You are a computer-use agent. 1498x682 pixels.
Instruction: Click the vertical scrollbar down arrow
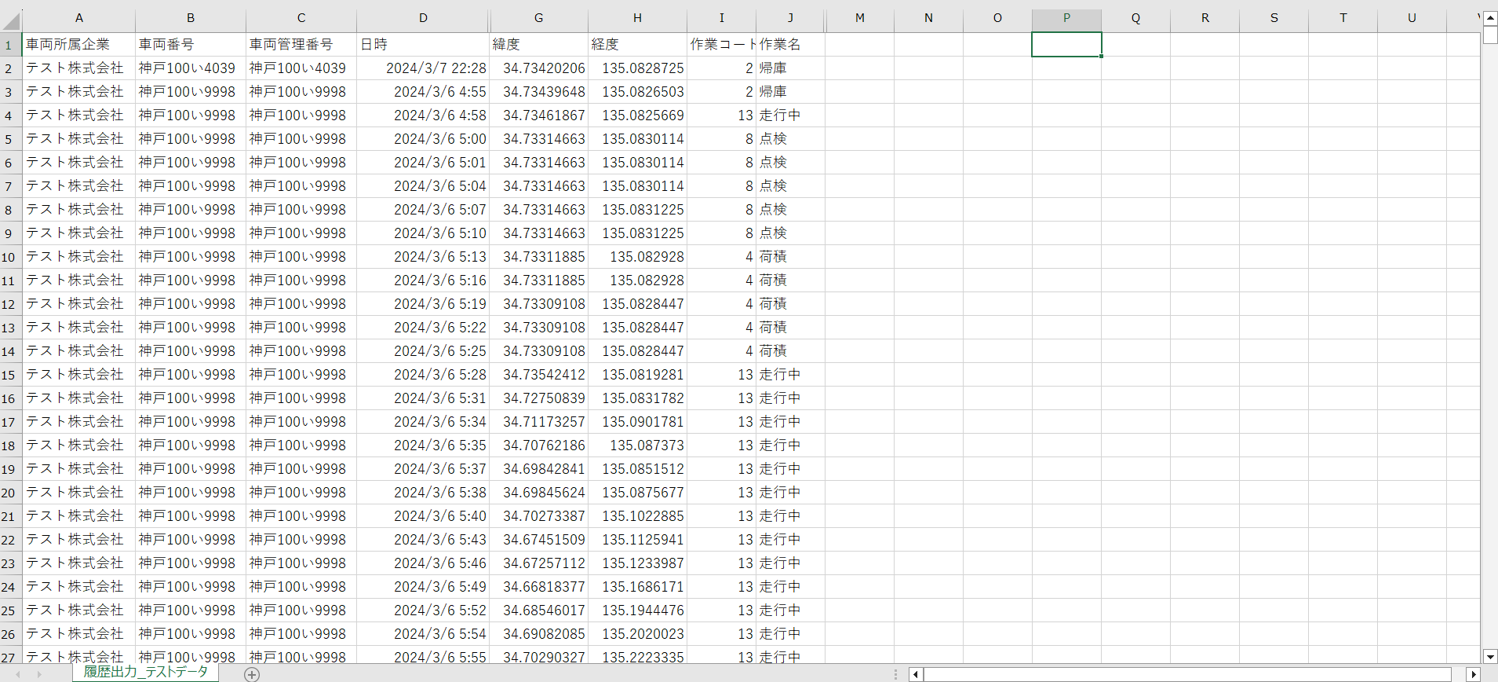click(1490, 657)
